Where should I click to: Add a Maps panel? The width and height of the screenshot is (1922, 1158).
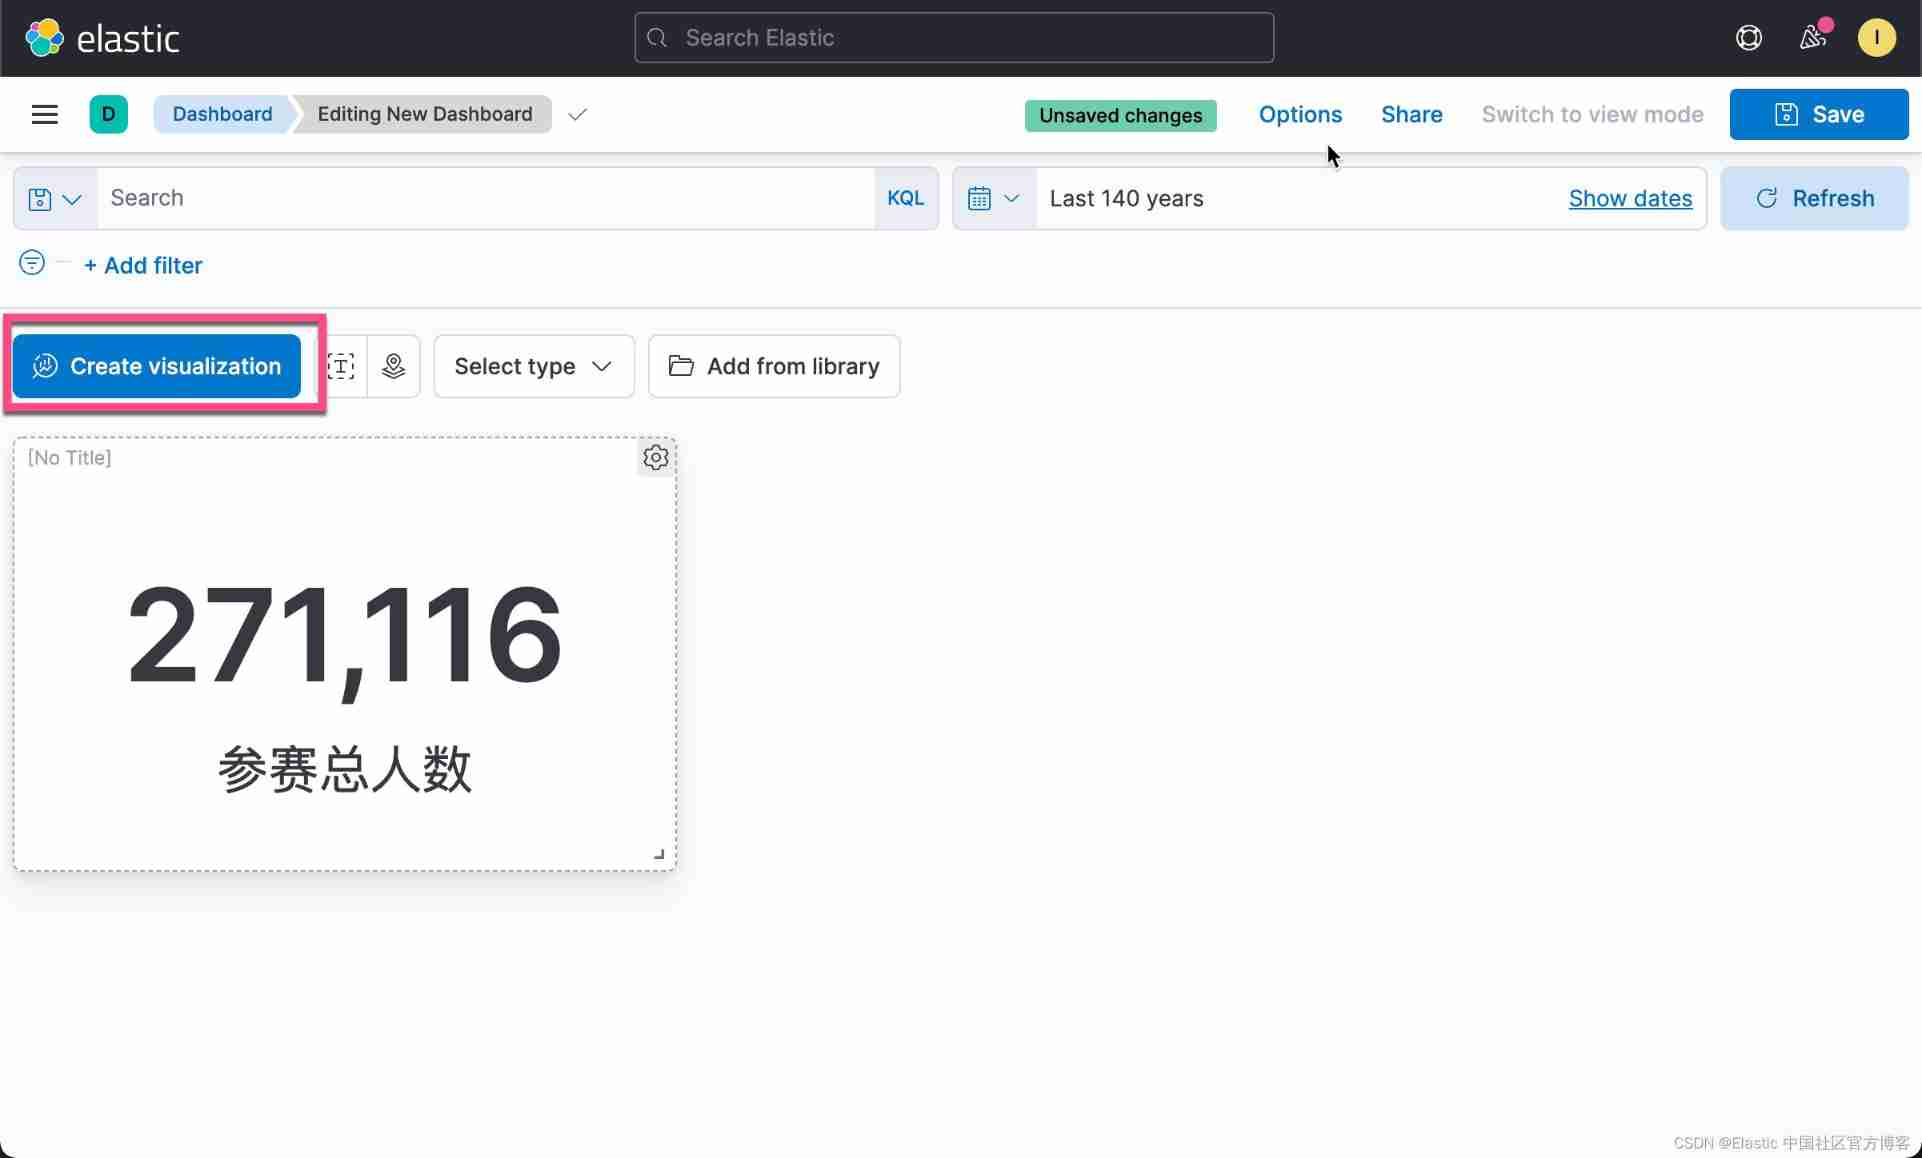coord(393,366)
